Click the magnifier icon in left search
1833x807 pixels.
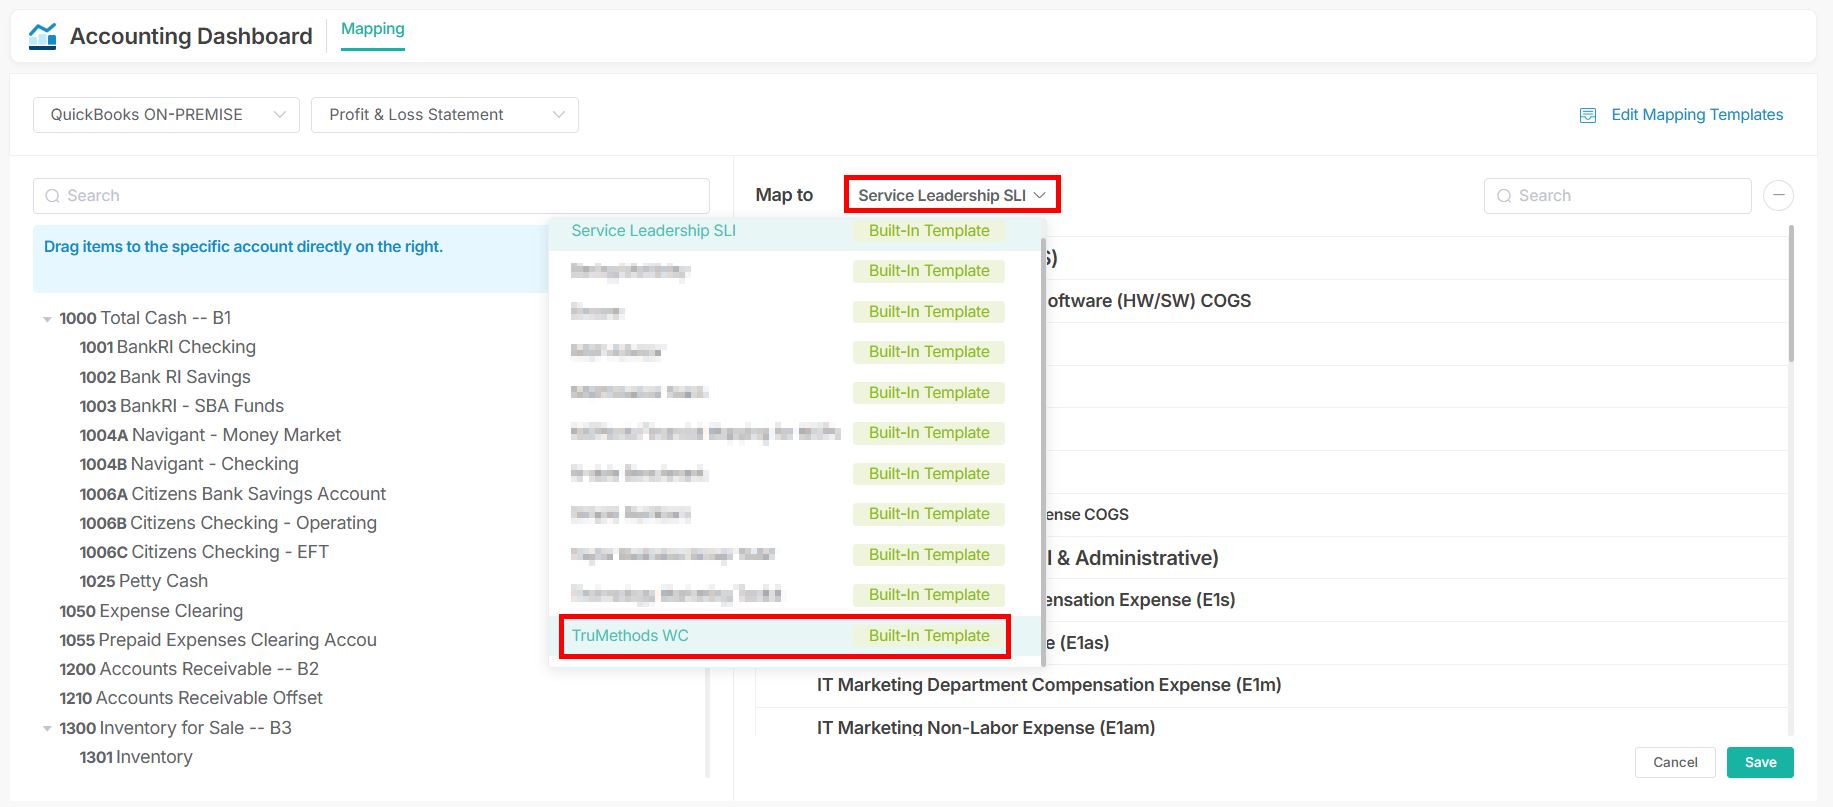tap(52, 196)
